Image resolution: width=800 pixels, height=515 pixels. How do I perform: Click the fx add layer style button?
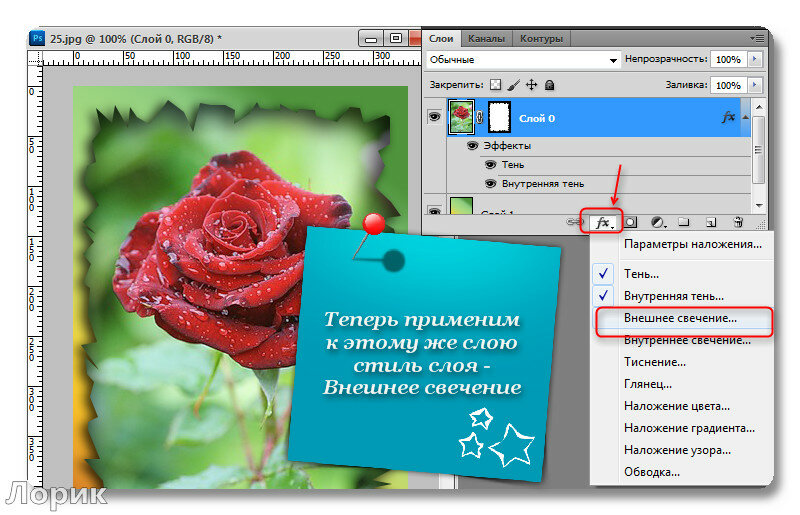[603, 222]
